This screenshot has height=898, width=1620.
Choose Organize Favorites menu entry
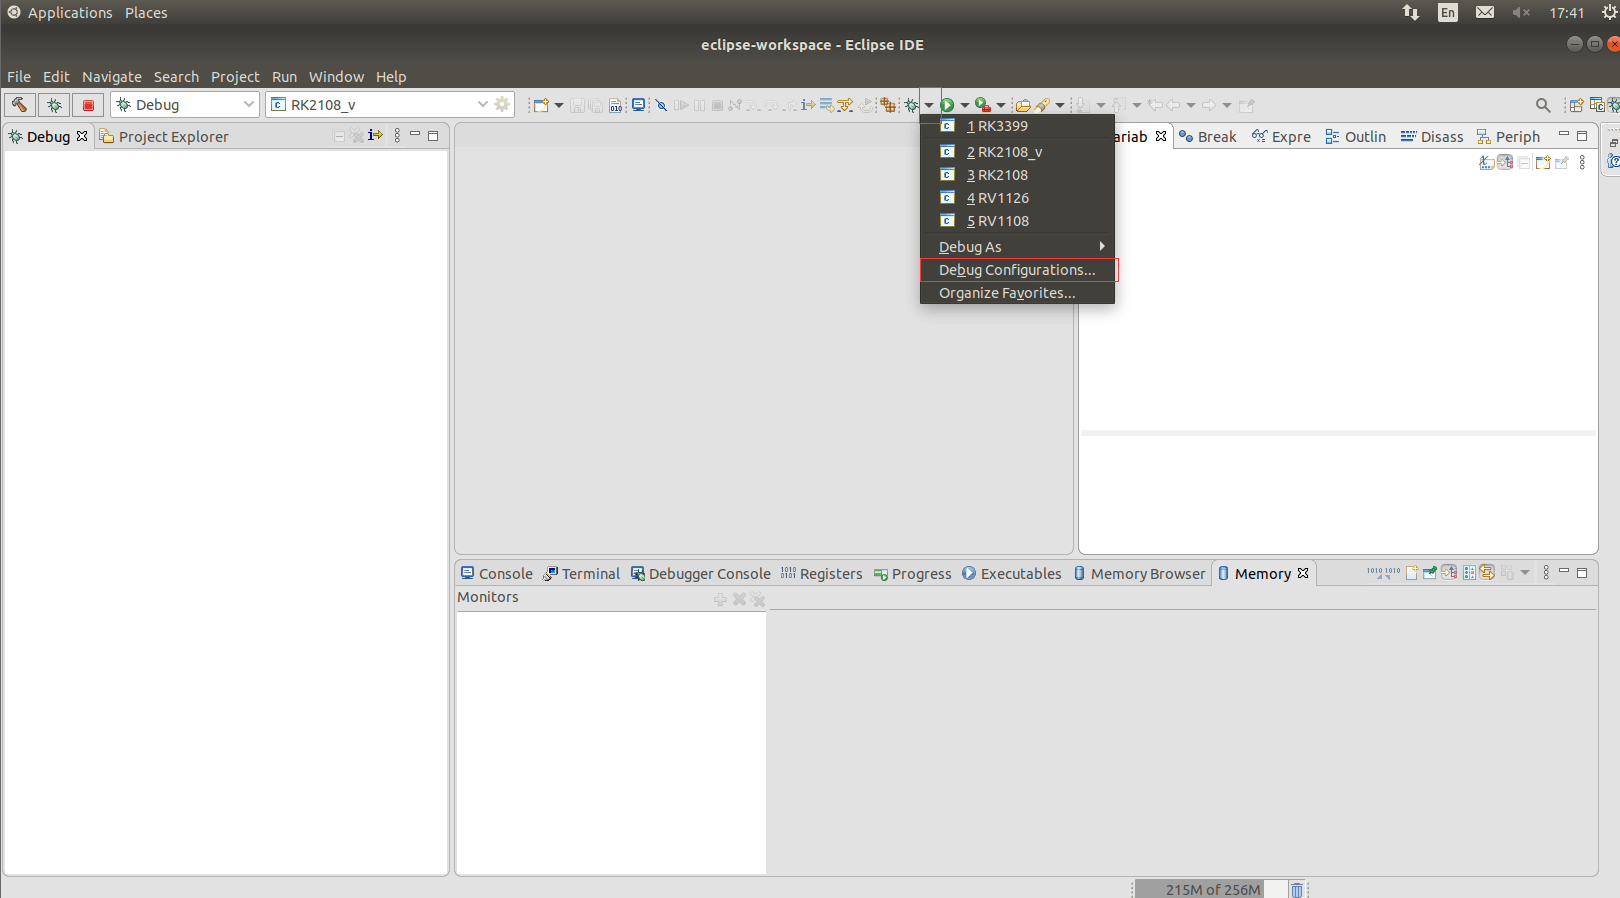(x=1017, y=293)
